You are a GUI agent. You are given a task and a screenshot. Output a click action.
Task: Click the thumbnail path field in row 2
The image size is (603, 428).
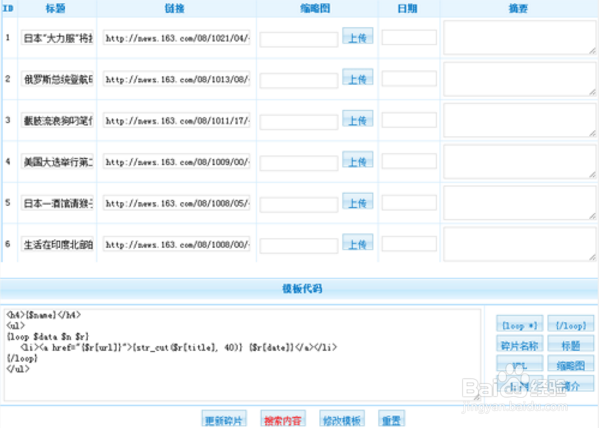(x=299, y=81)
